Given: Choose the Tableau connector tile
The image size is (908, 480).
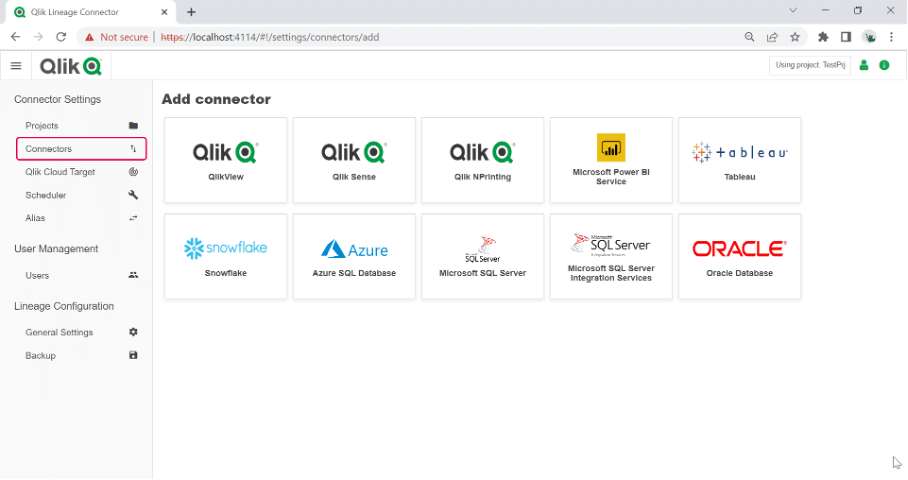Looking at the screenshot, I should coord(739,160).
